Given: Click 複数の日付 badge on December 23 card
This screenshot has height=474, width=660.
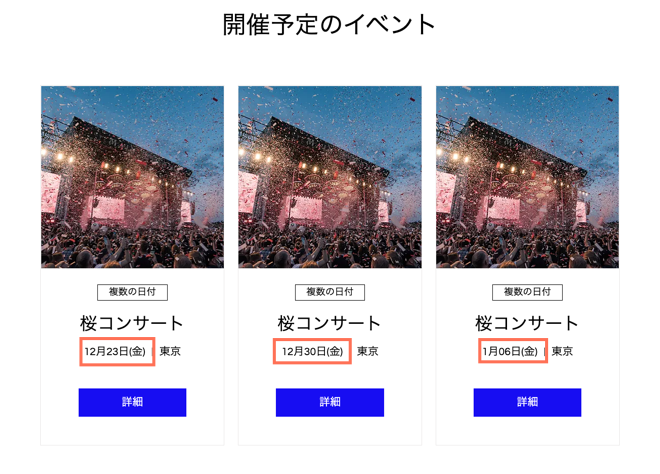Looking at the screenshot, I should 132,292.
